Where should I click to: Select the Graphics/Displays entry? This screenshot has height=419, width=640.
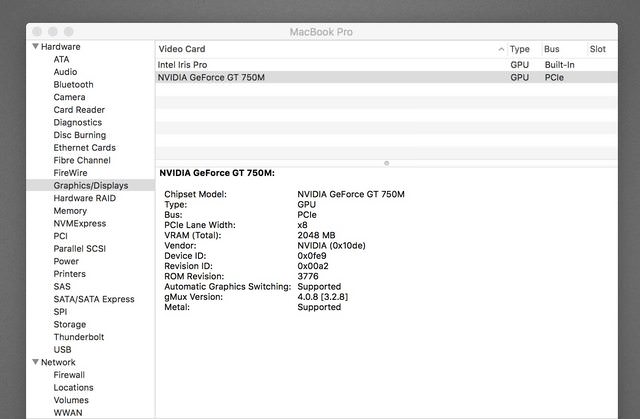click(x=91, y=186)
